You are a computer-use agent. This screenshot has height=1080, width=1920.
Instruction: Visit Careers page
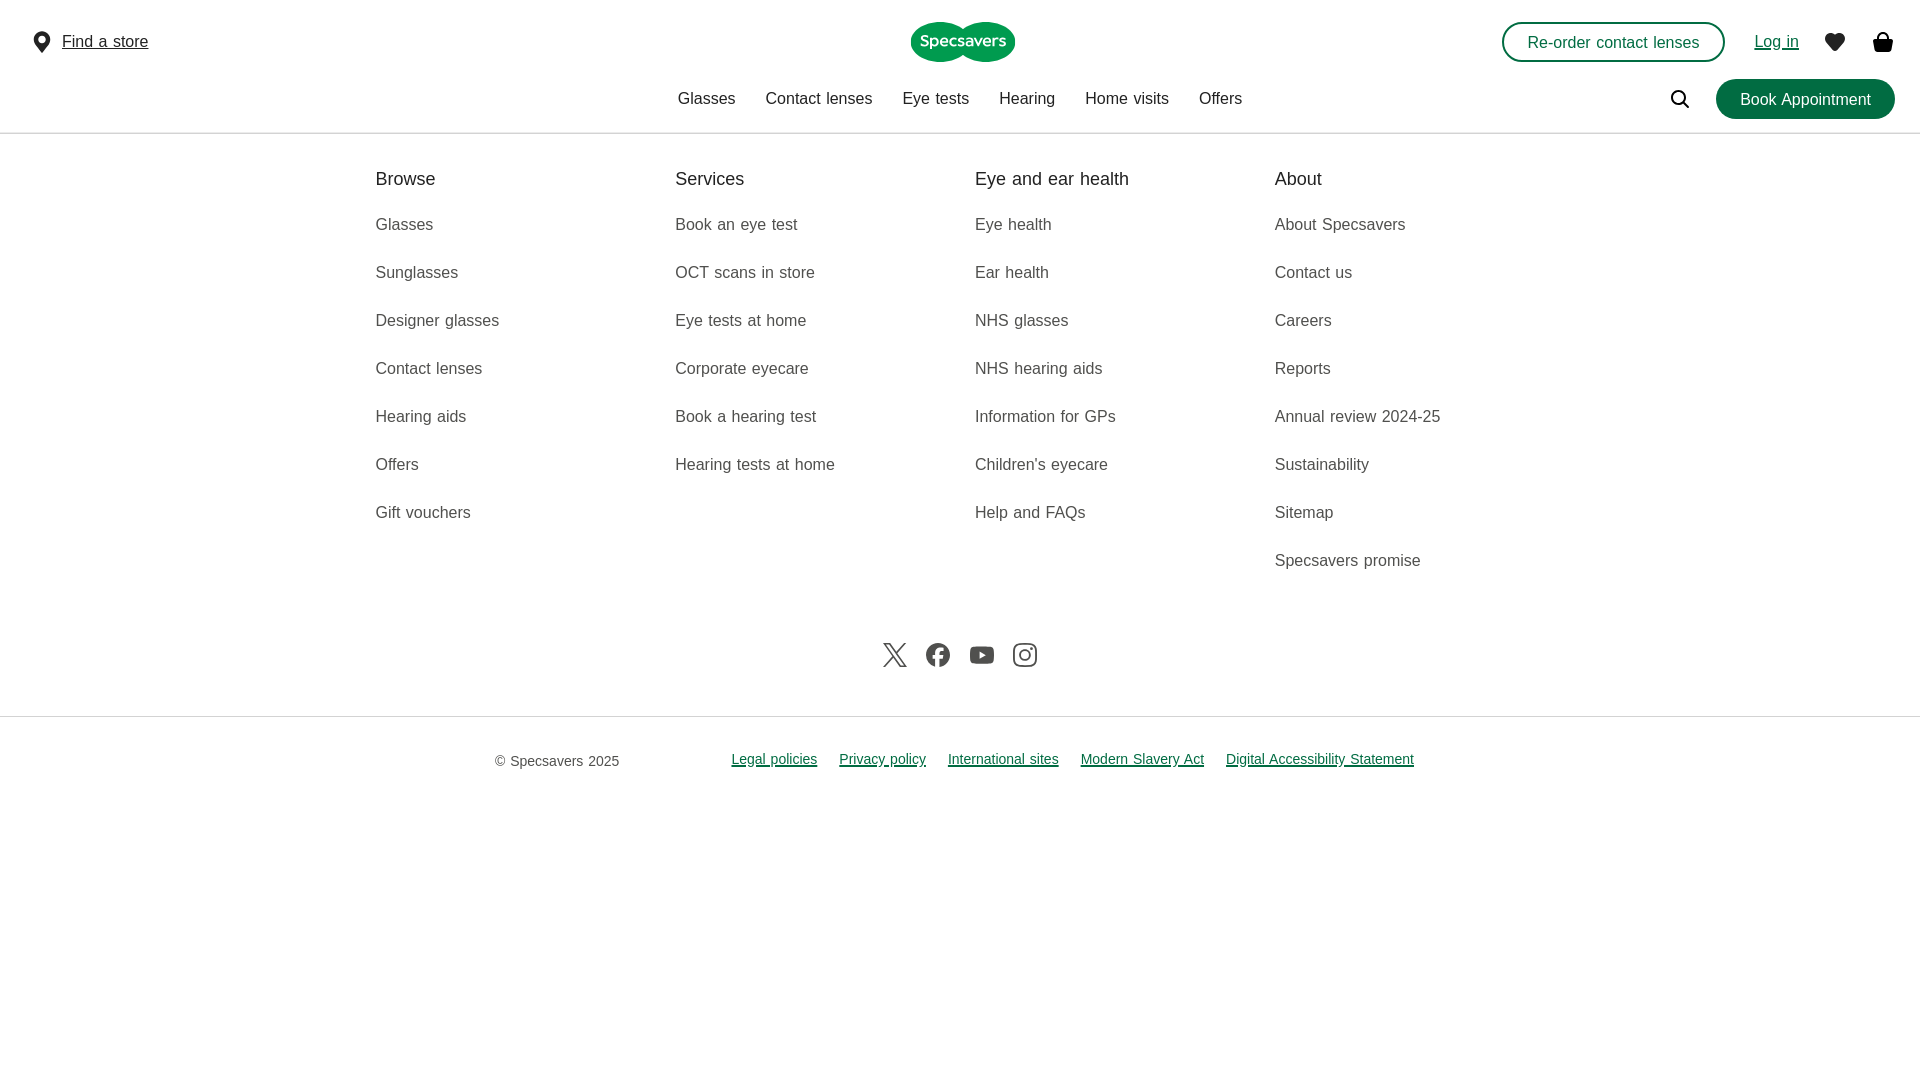(x=1302, y=321)
